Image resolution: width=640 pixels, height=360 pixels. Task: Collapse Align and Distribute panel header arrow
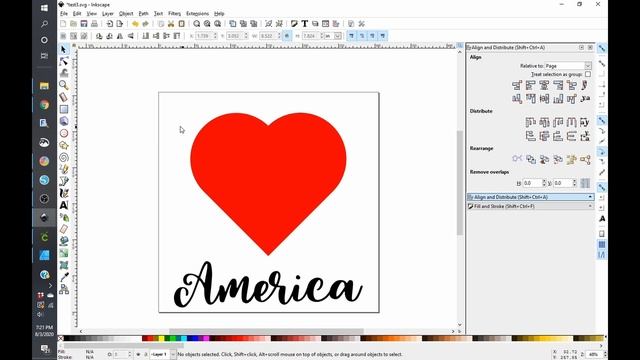[x=590, y=197]
